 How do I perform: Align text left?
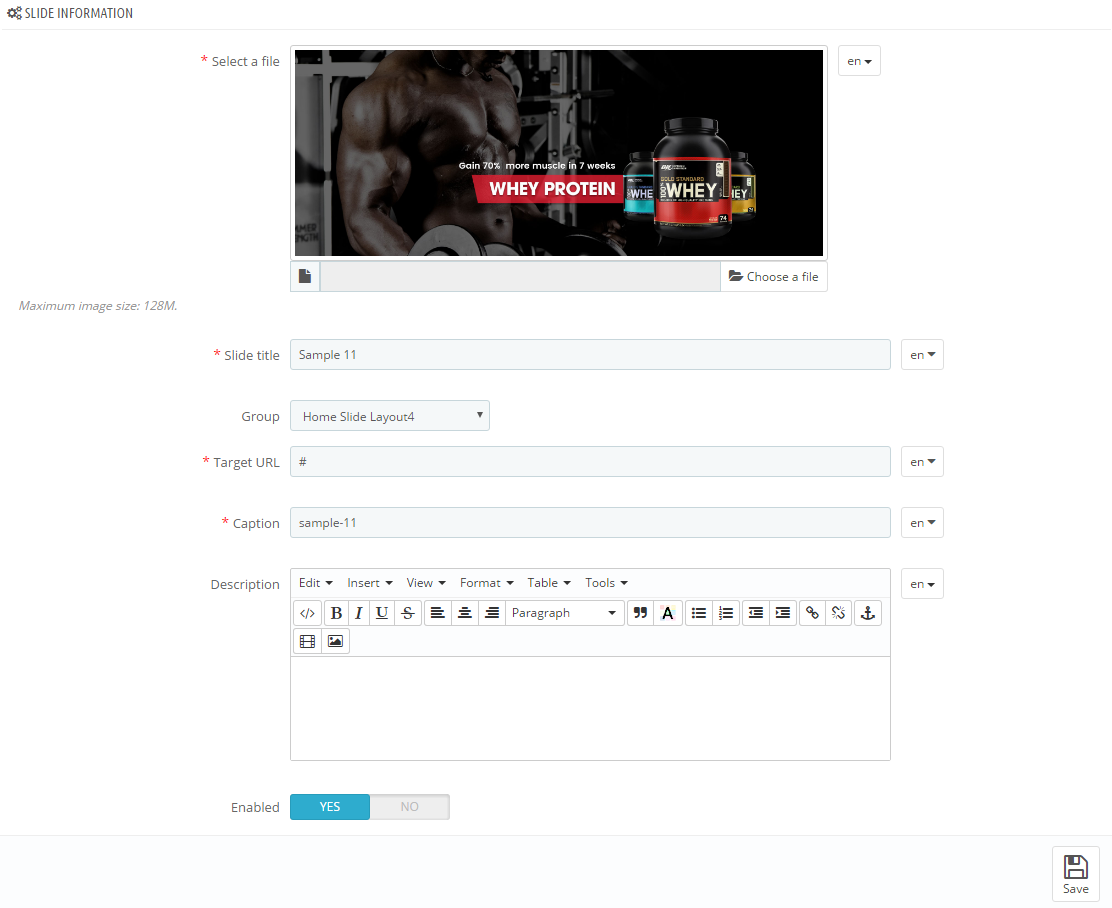pos(438,613)
